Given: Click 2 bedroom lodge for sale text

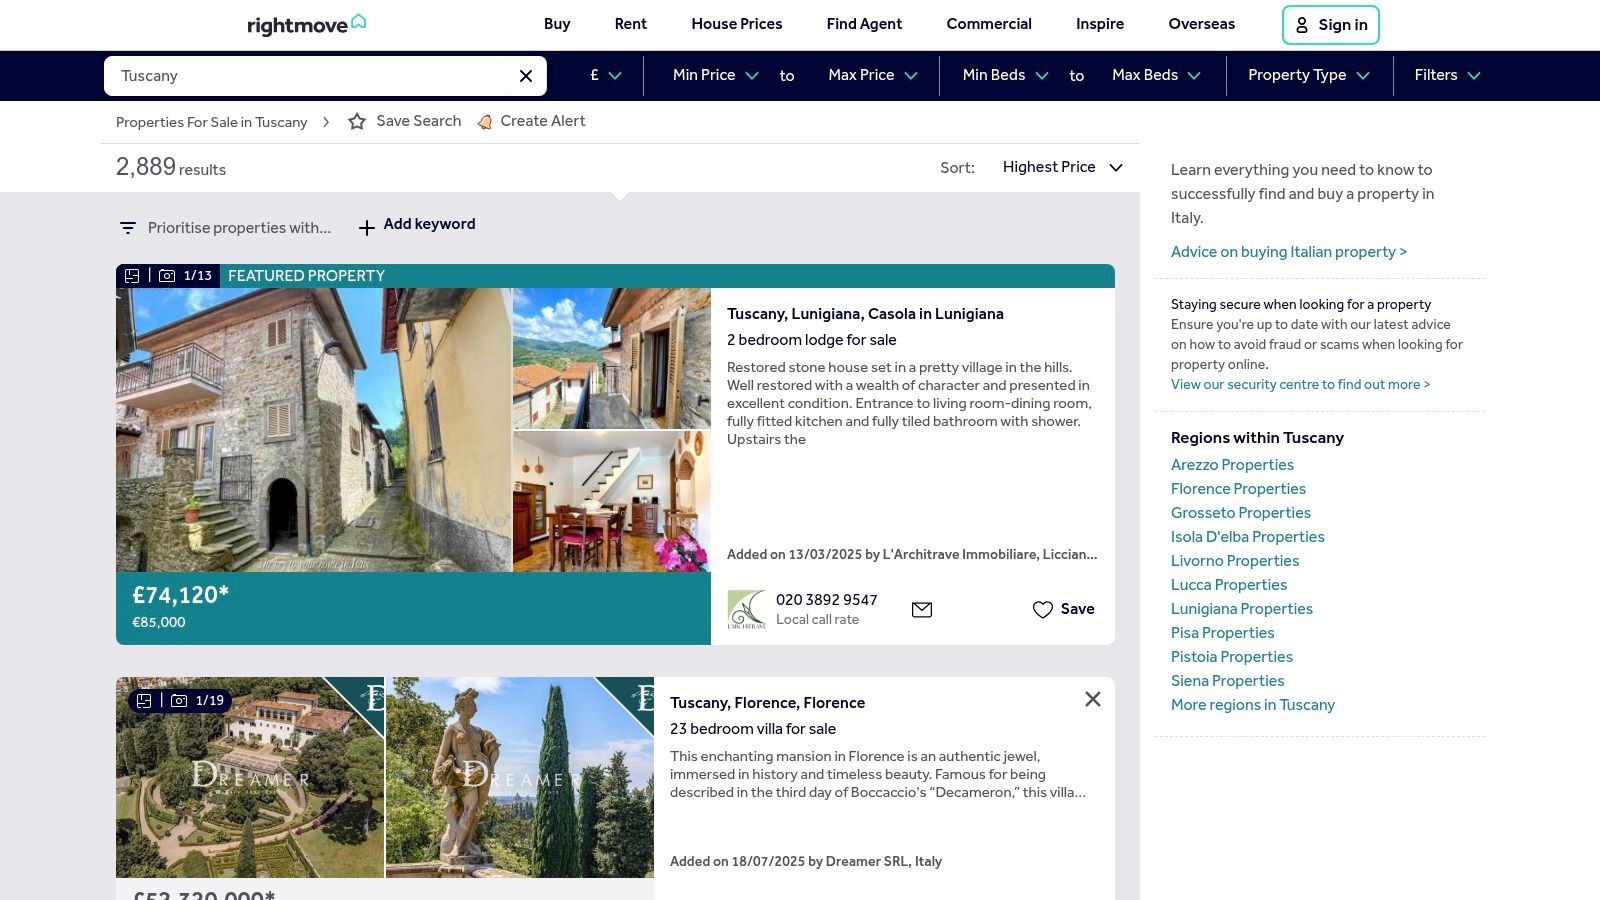Looking at the screenshot, I should click(x=812, y=340).
